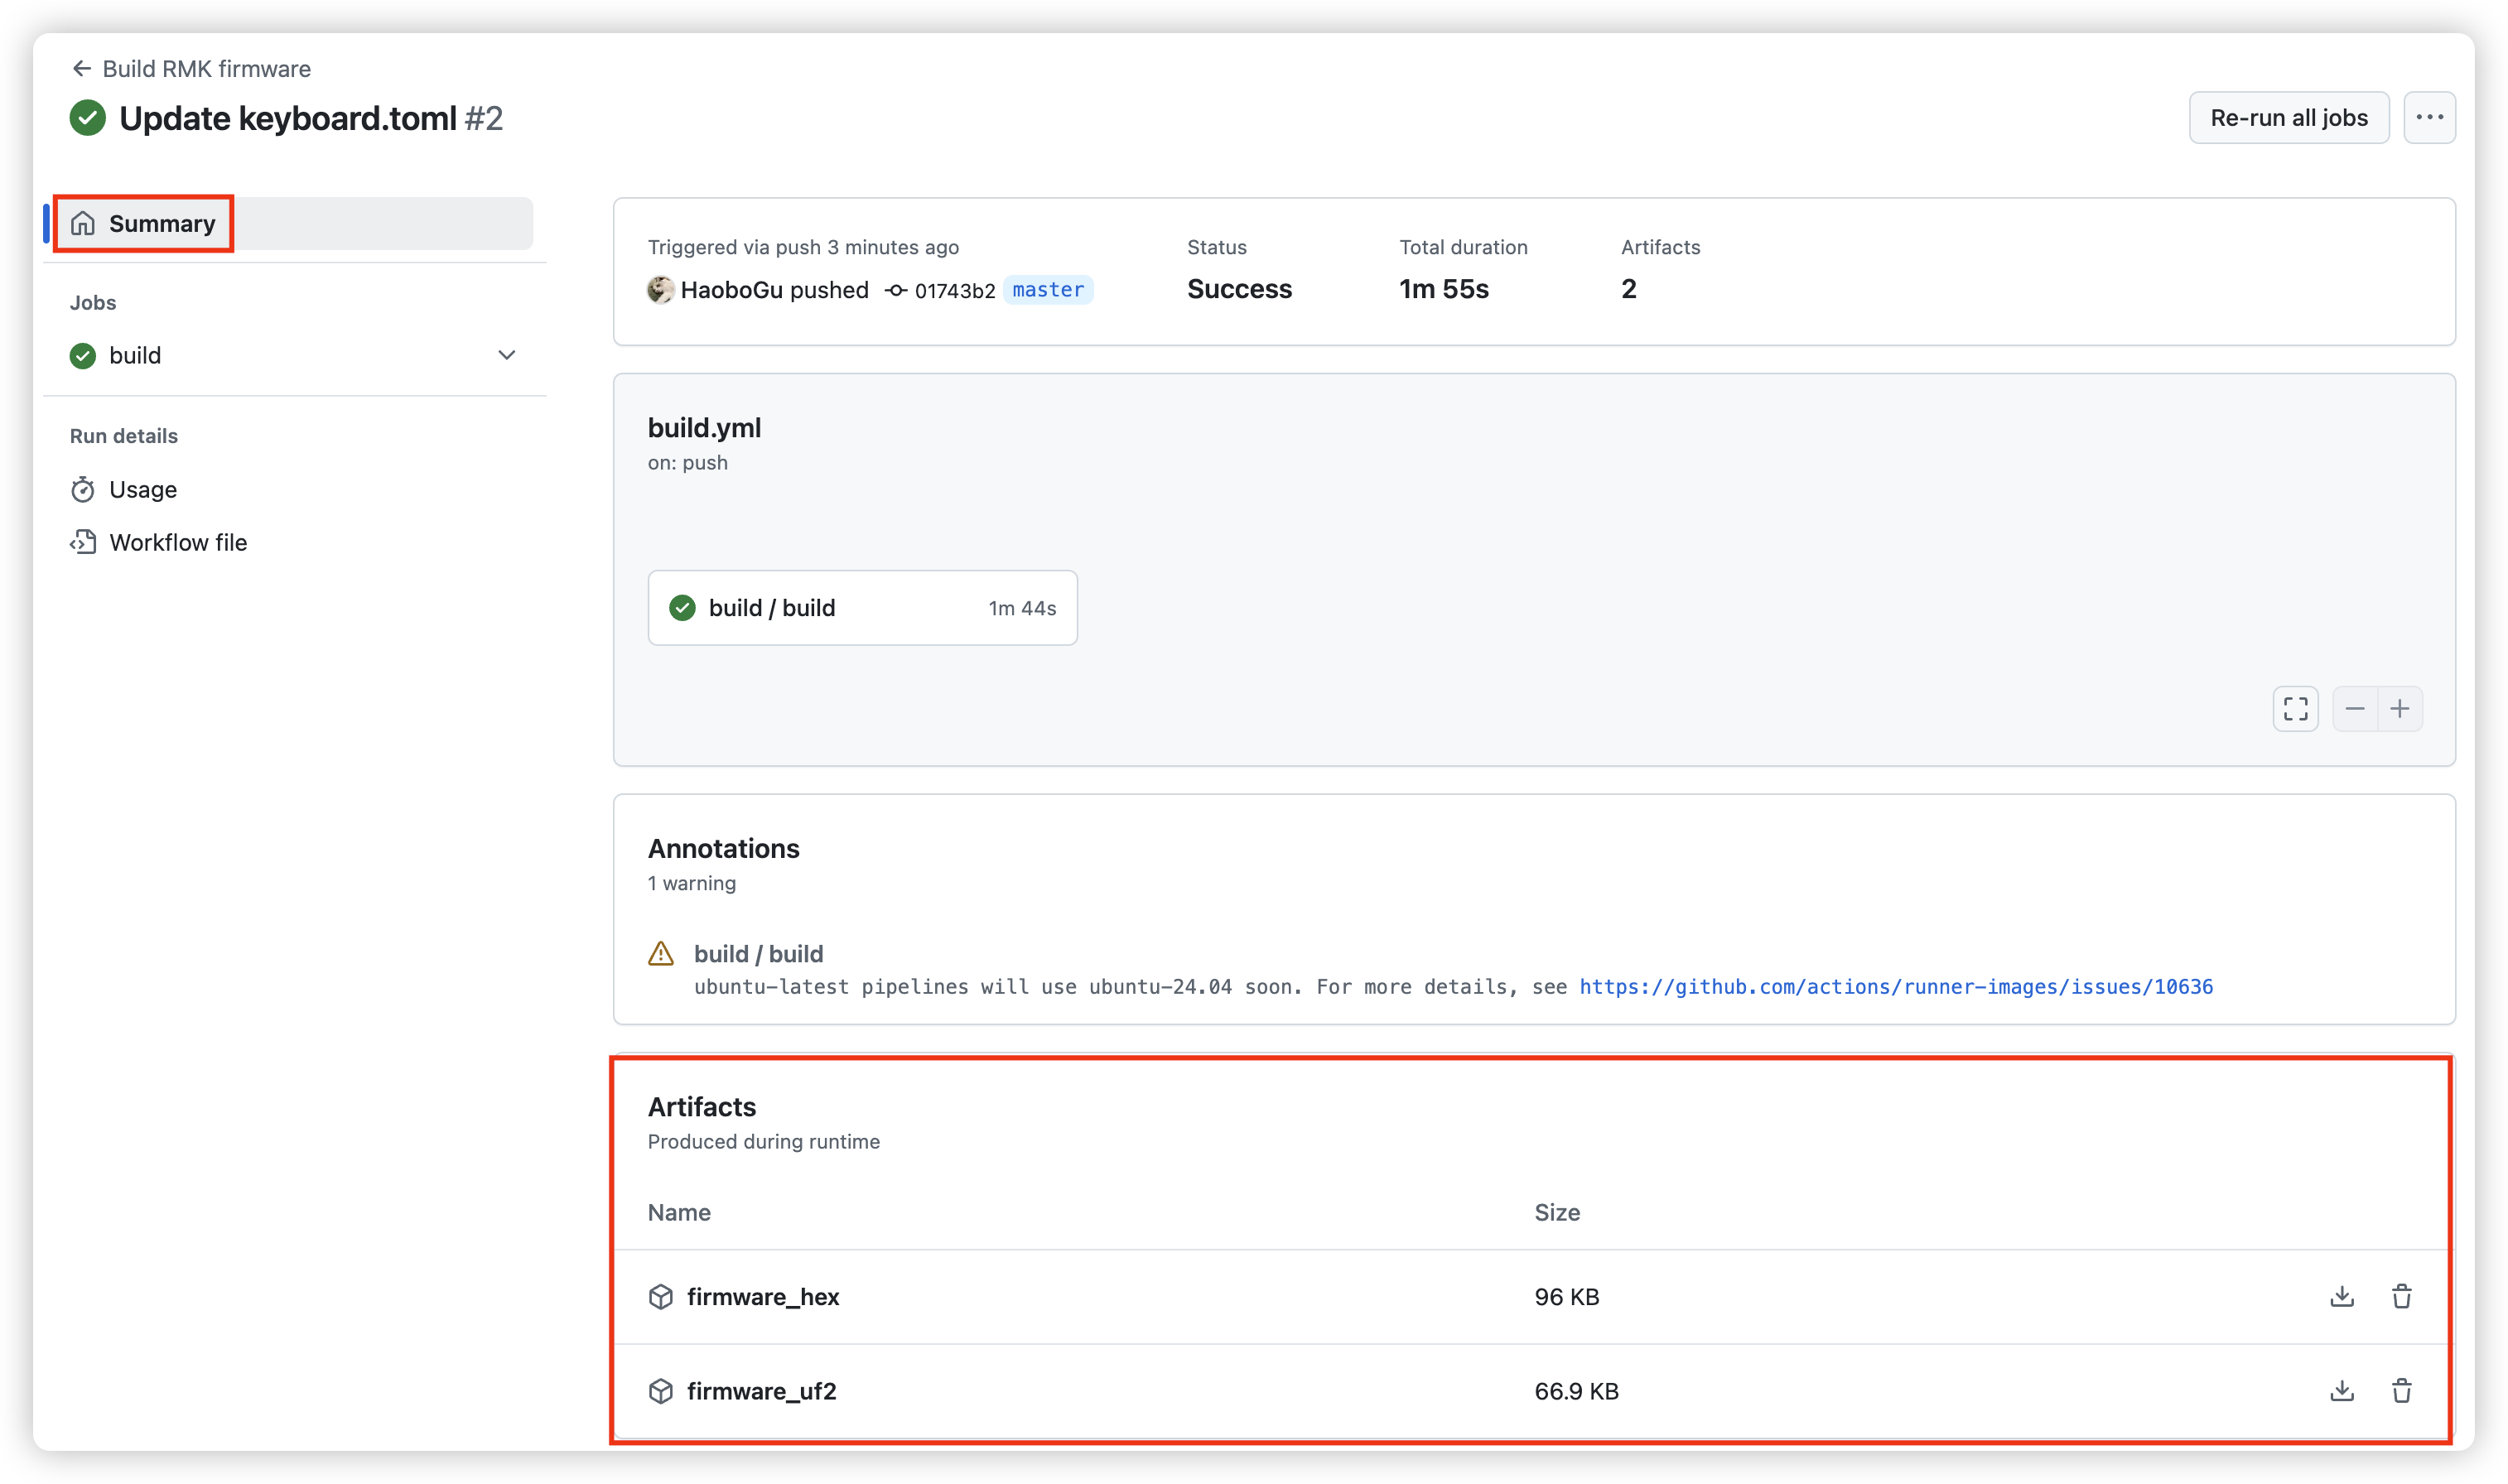Delete the firmware_uf2 artifact

[2401, 1390]
